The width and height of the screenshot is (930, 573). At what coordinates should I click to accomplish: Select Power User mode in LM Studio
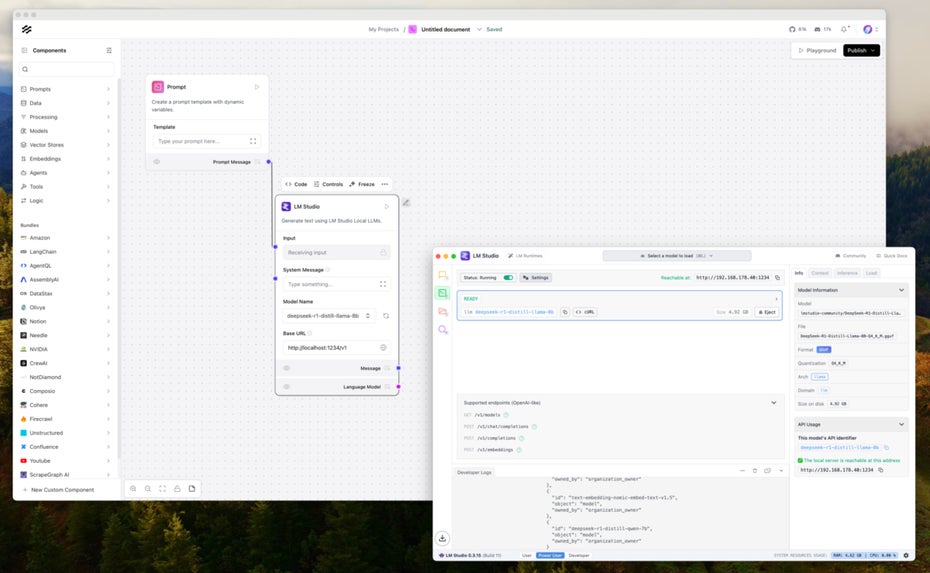tap(550, 556)
